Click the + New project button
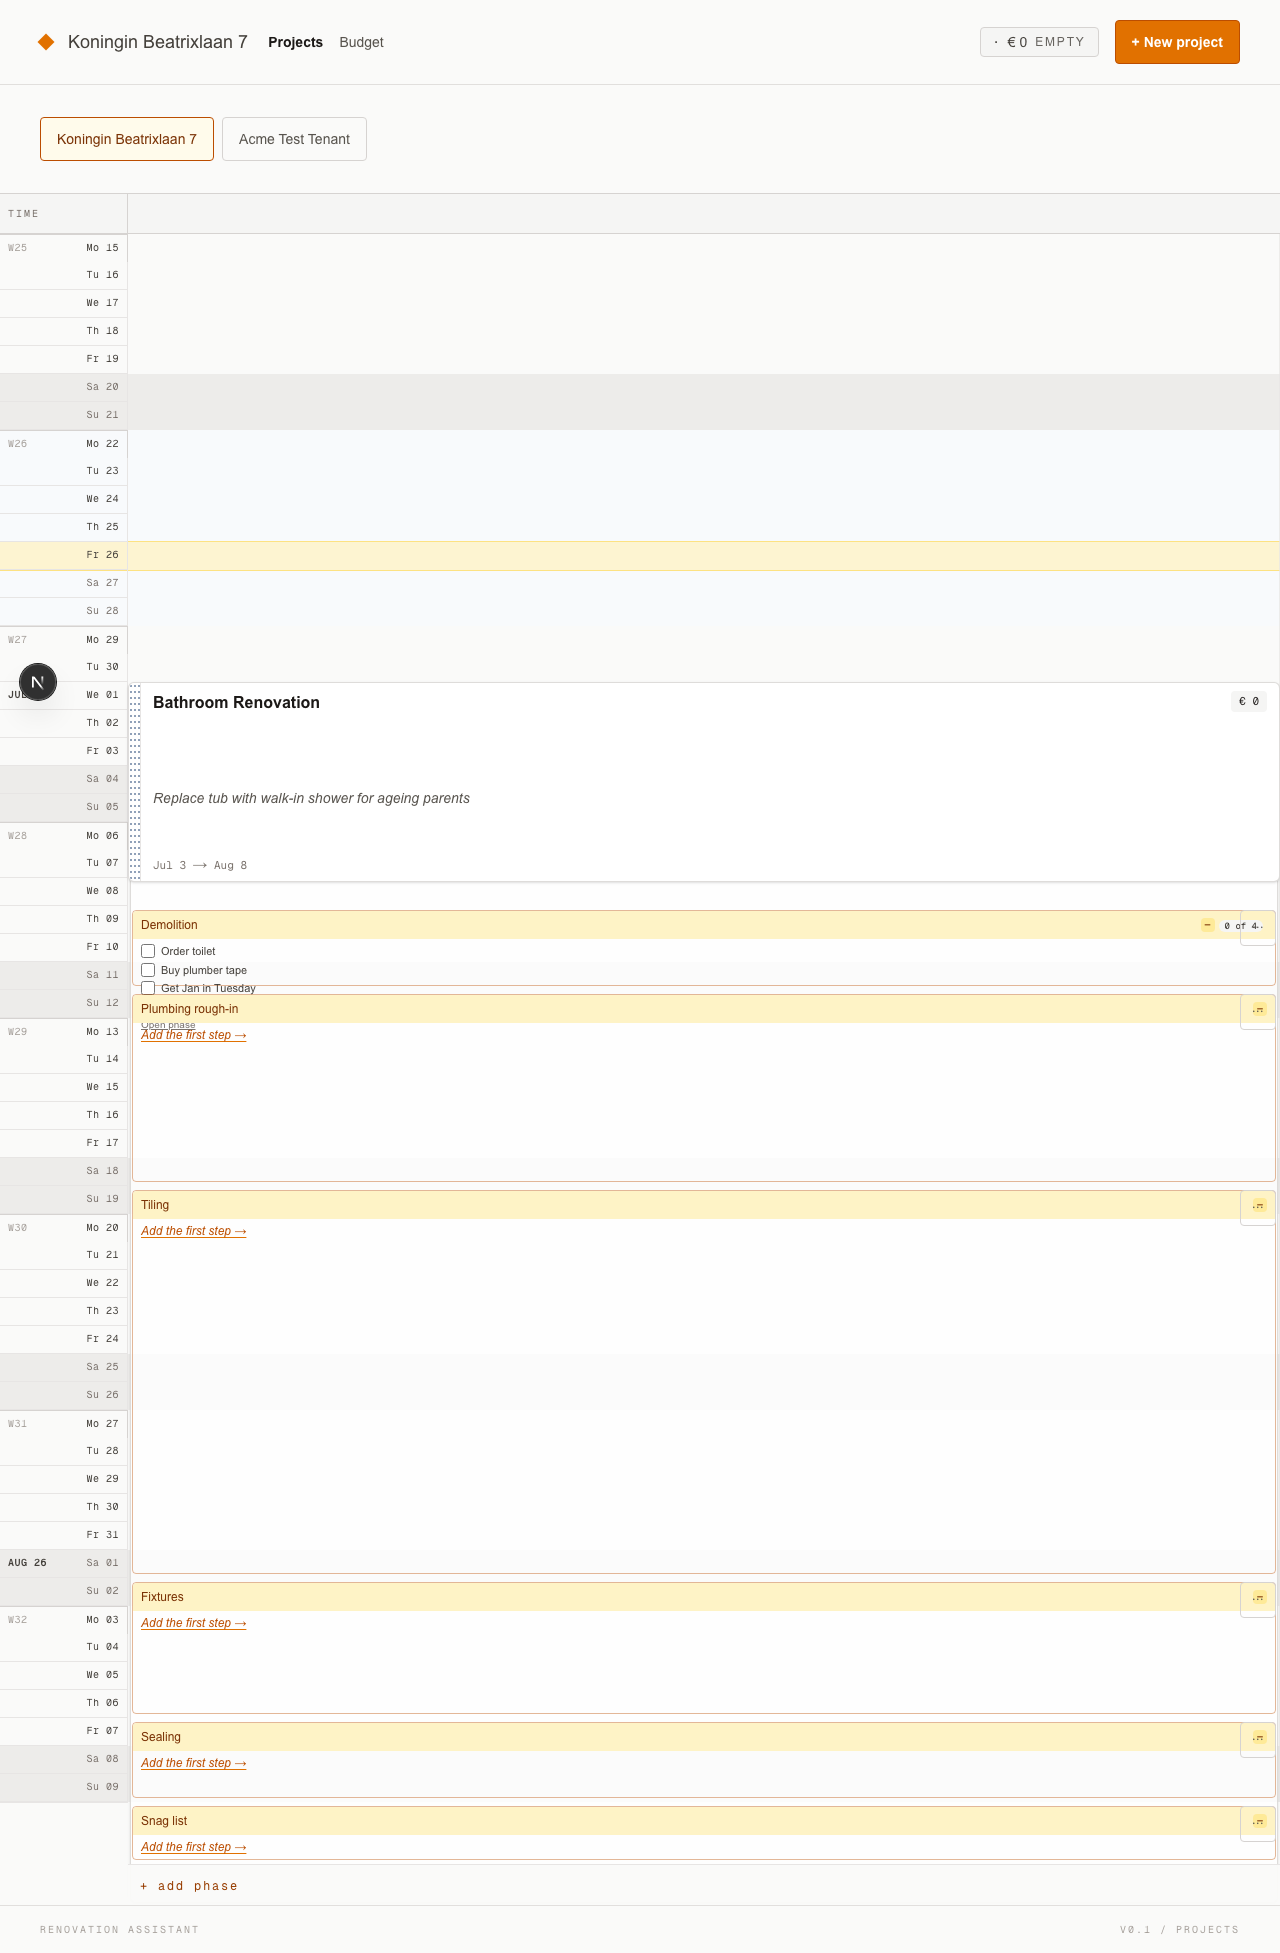The image size is (1280, 1953). (x=1177, y=42)
